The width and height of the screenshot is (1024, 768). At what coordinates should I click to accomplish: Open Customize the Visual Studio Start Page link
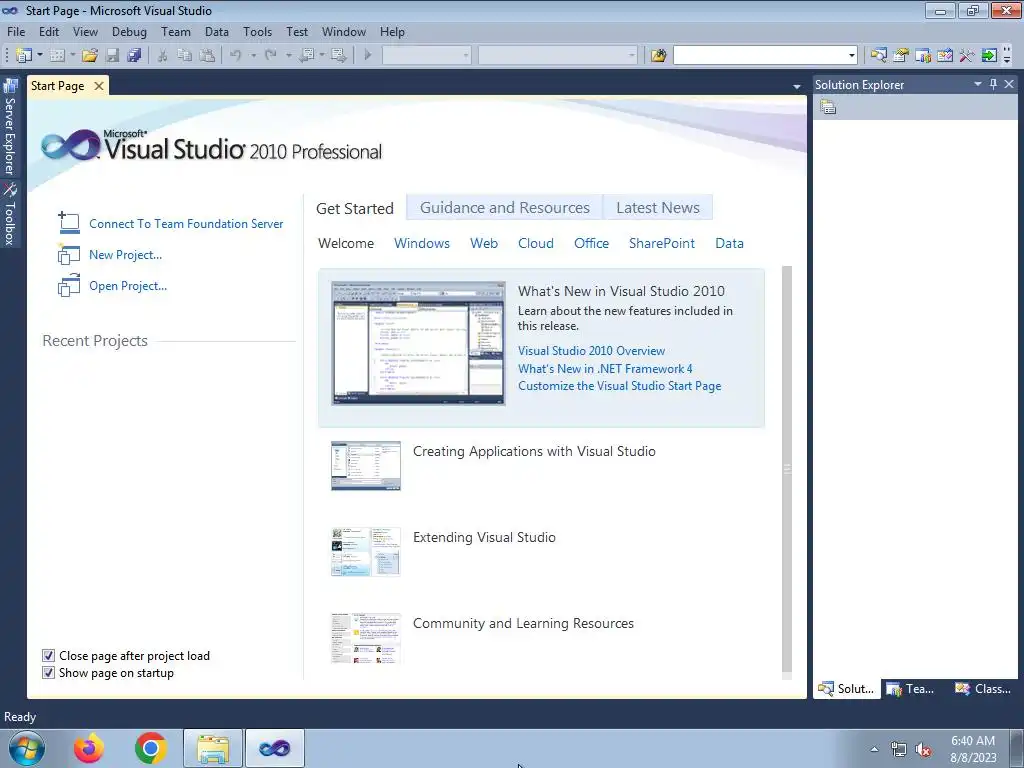[x=620, y=385]
